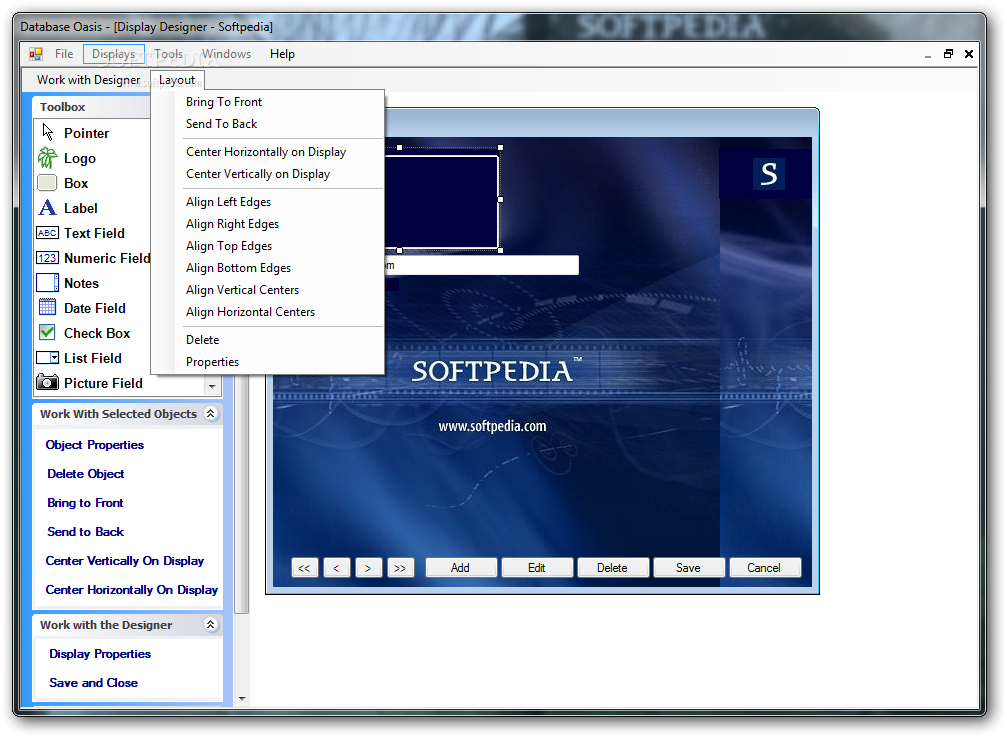Click the Edit button on display
This screenshot has width=1007, height=737.
coord(536,568)
